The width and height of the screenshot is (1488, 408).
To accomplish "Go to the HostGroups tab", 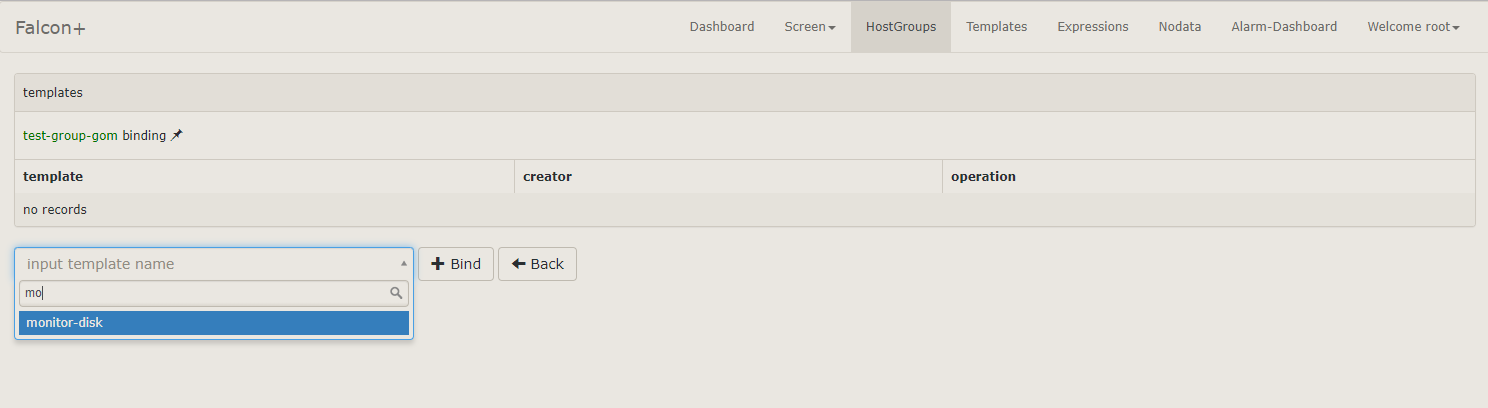I will tap(900, 27).
